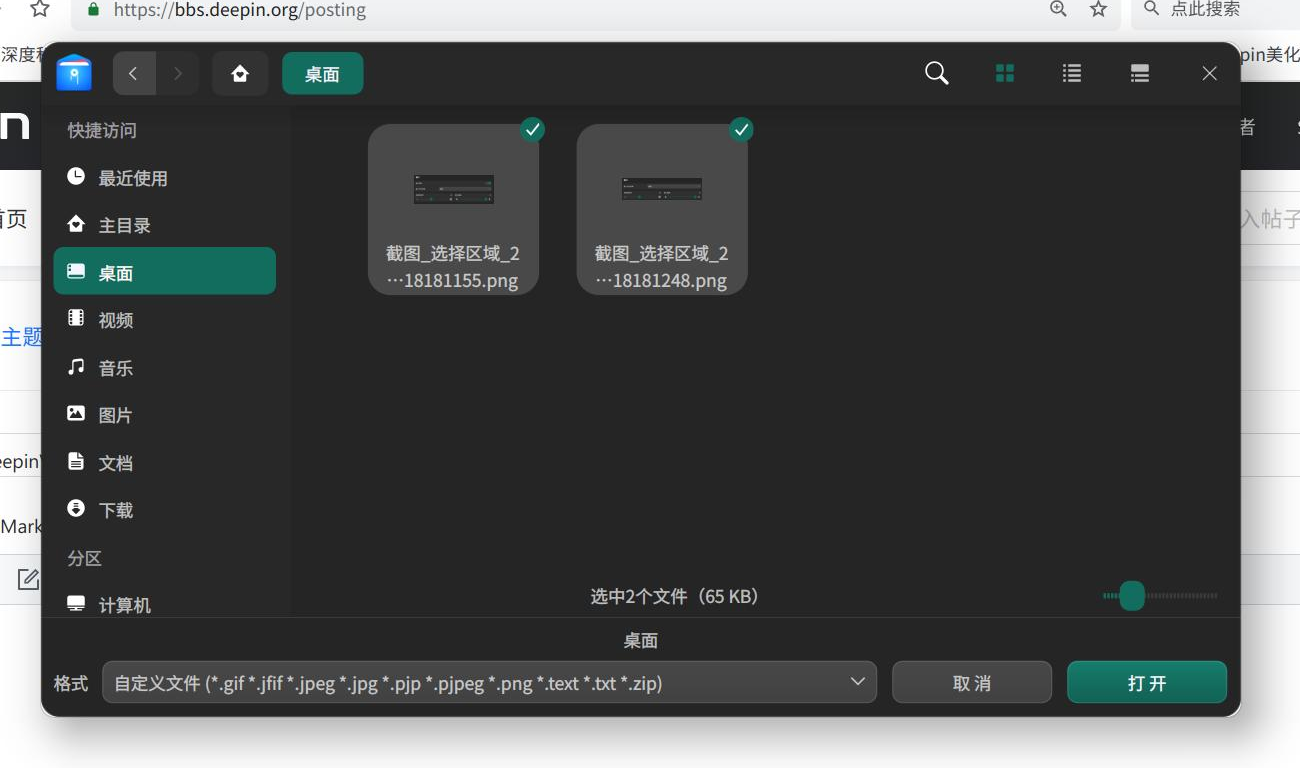
Task: Switch to icon grid view mode
Action: coord(1004,72)
